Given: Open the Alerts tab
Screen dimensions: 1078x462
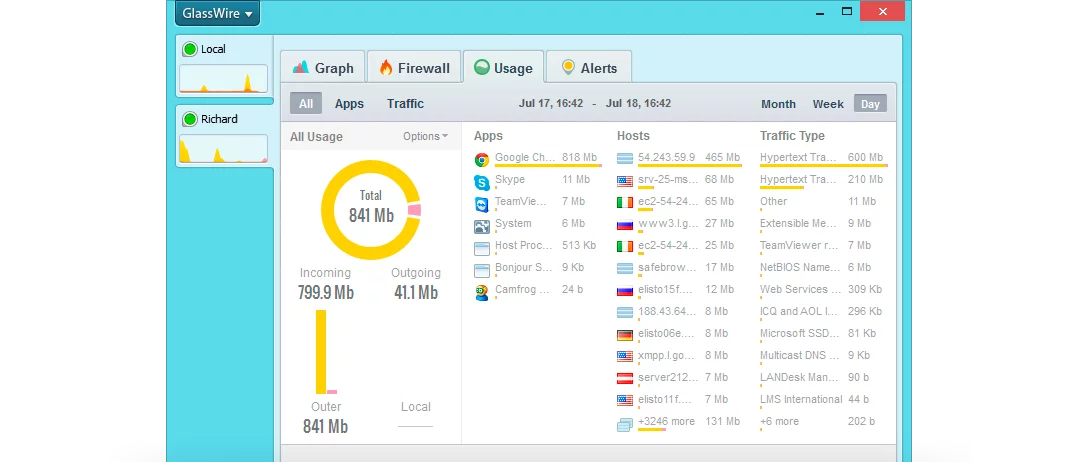Looking at the screenshot, I should pyautogui.click(x=588, y=68).
